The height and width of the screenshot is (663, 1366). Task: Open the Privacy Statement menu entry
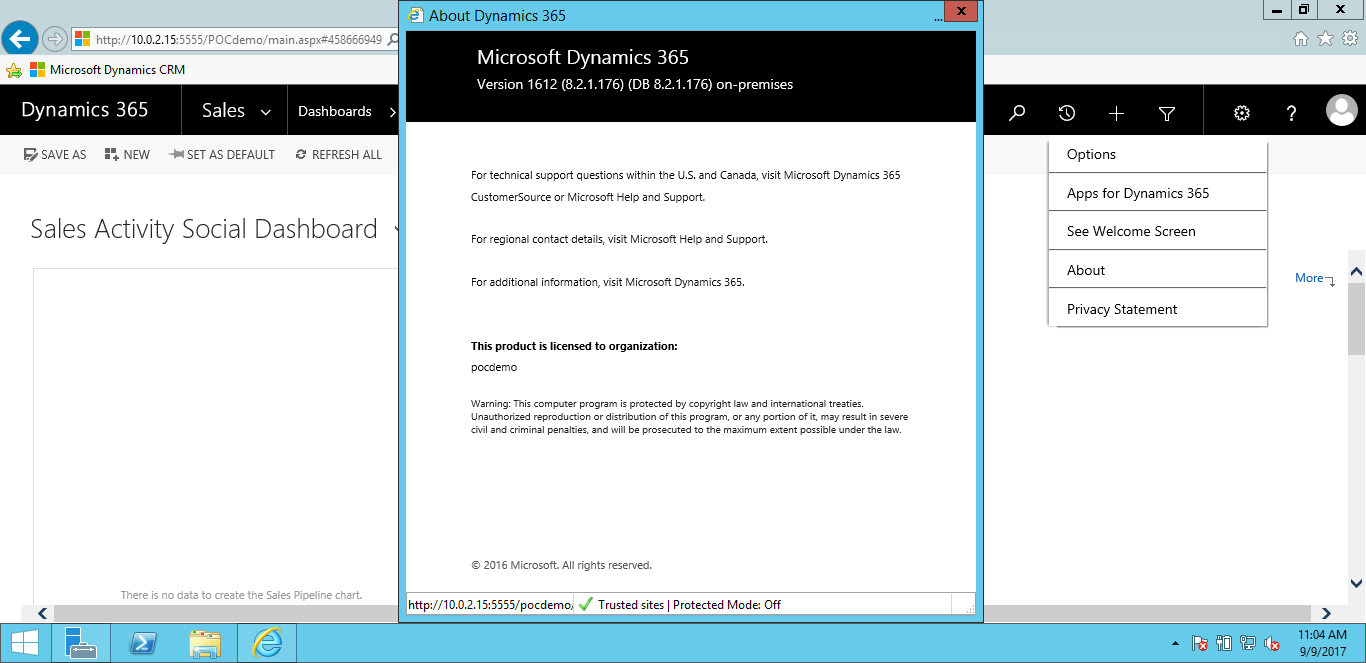[1121, 308]
